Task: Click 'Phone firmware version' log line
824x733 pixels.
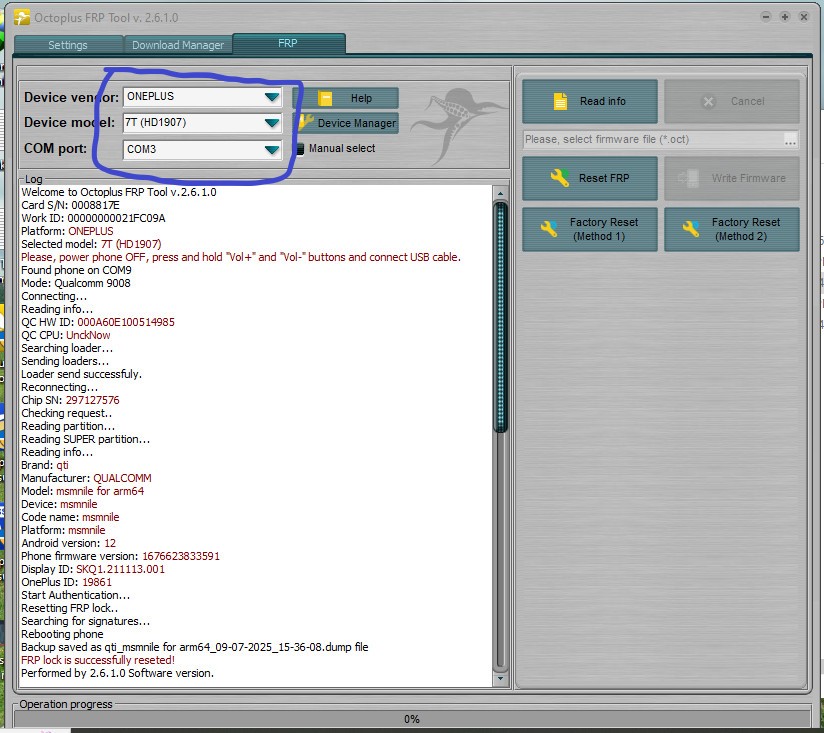Action: click(120, 556)
